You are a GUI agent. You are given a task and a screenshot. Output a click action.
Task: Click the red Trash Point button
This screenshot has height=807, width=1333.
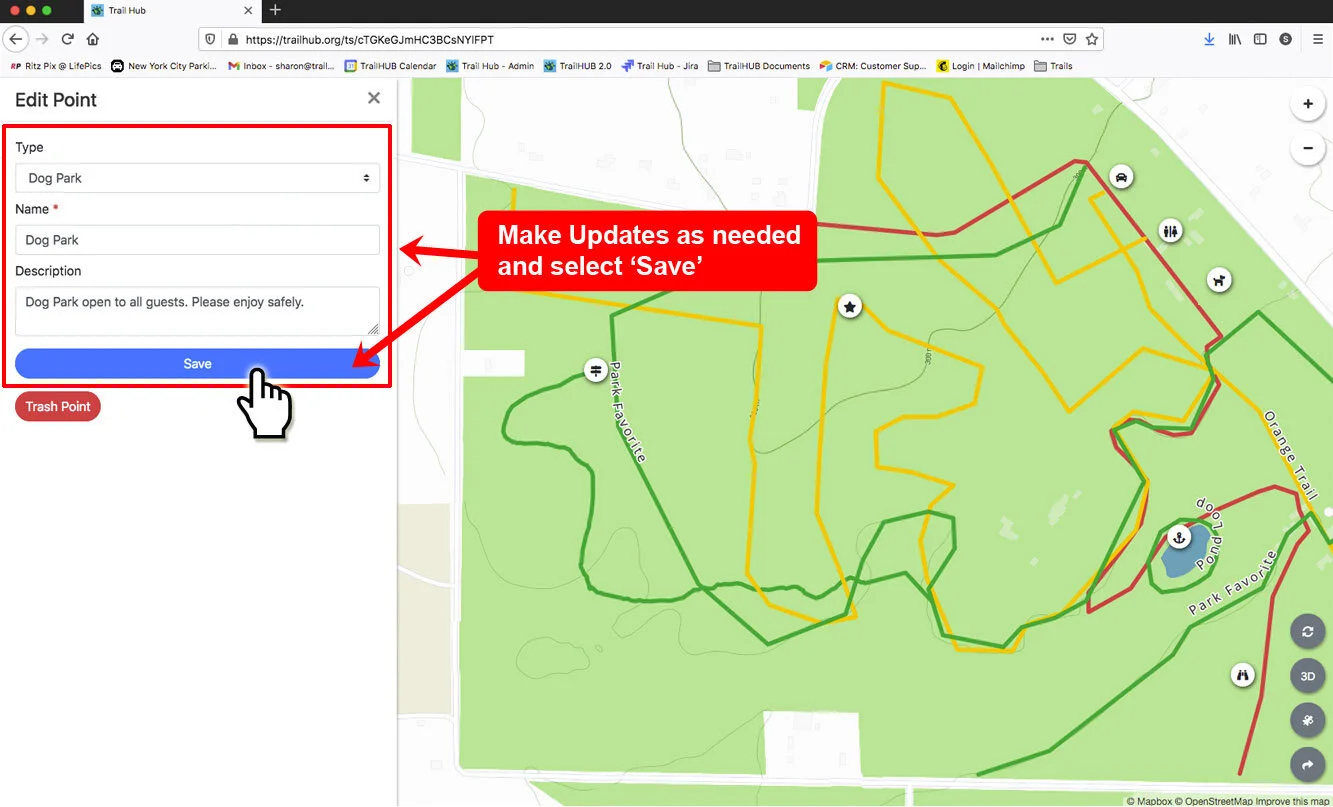click(x=58, y=406)
